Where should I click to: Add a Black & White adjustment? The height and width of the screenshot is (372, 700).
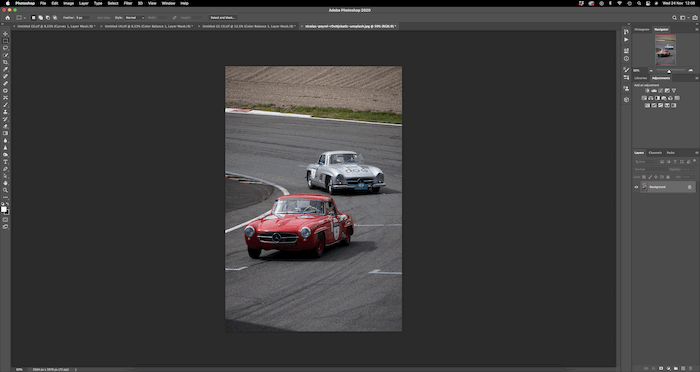click(x=657, y=98)
